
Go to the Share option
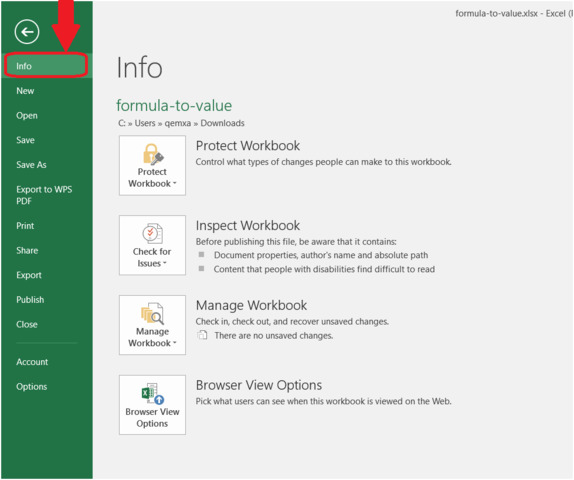(x=27, y=250)
